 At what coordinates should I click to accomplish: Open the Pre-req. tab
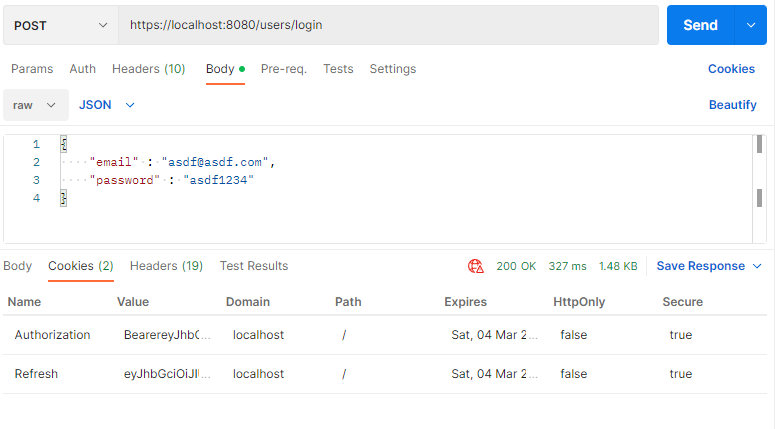(284, 69)
